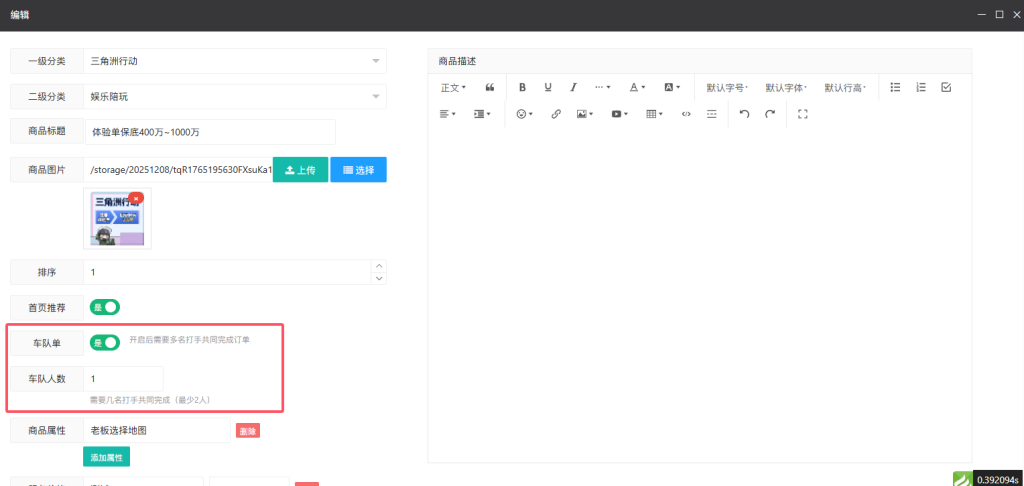Open the more text styles (…) menu
Viewport: 1024px width, 486px height.
pyautogui.click(x=602, y=87)
